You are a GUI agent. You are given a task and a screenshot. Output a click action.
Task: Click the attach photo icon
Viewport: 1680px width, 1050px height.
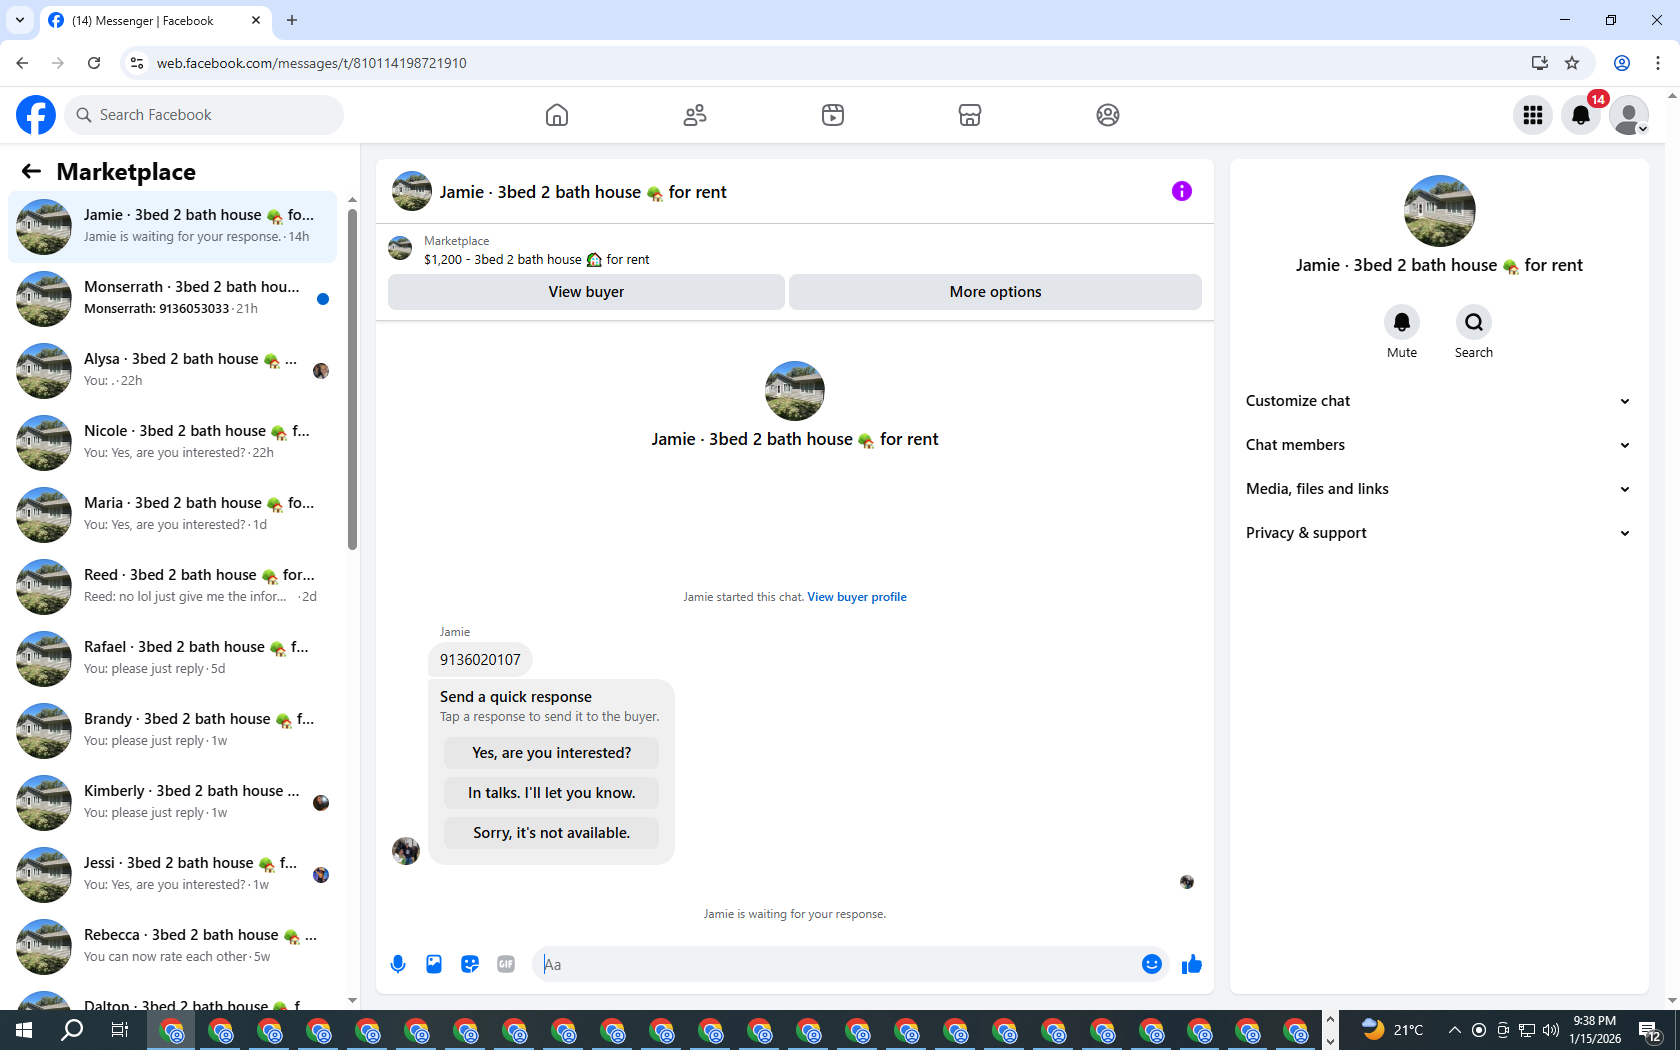(x=434, y=964)
